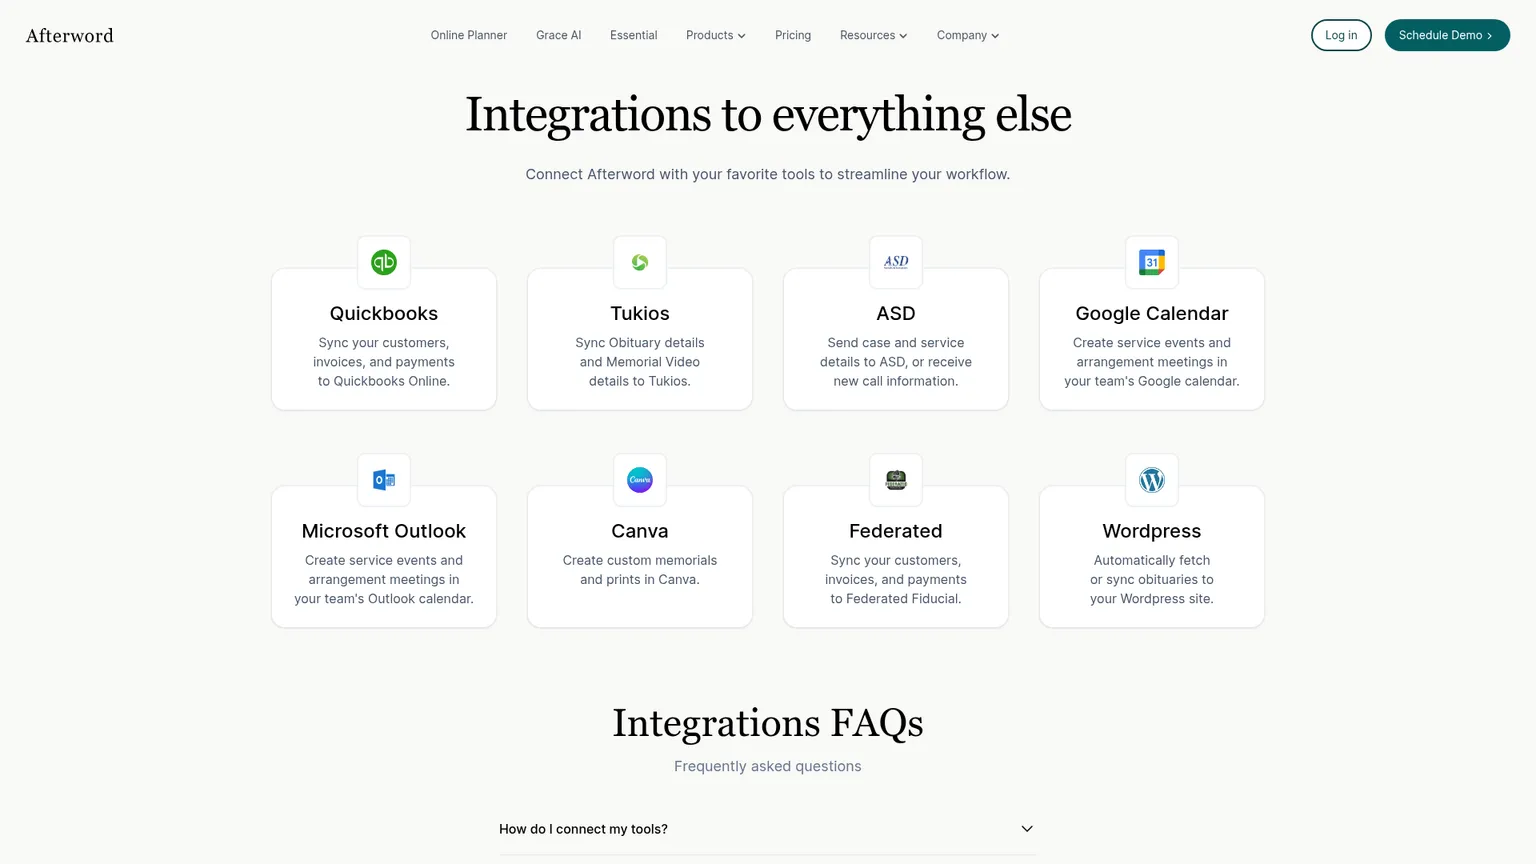Image resolution: width=1536 pixels, height=864 pixels.
Task: Expand the 'How do I connect my tools?' FAQ
Action: [x=768, y=829]
